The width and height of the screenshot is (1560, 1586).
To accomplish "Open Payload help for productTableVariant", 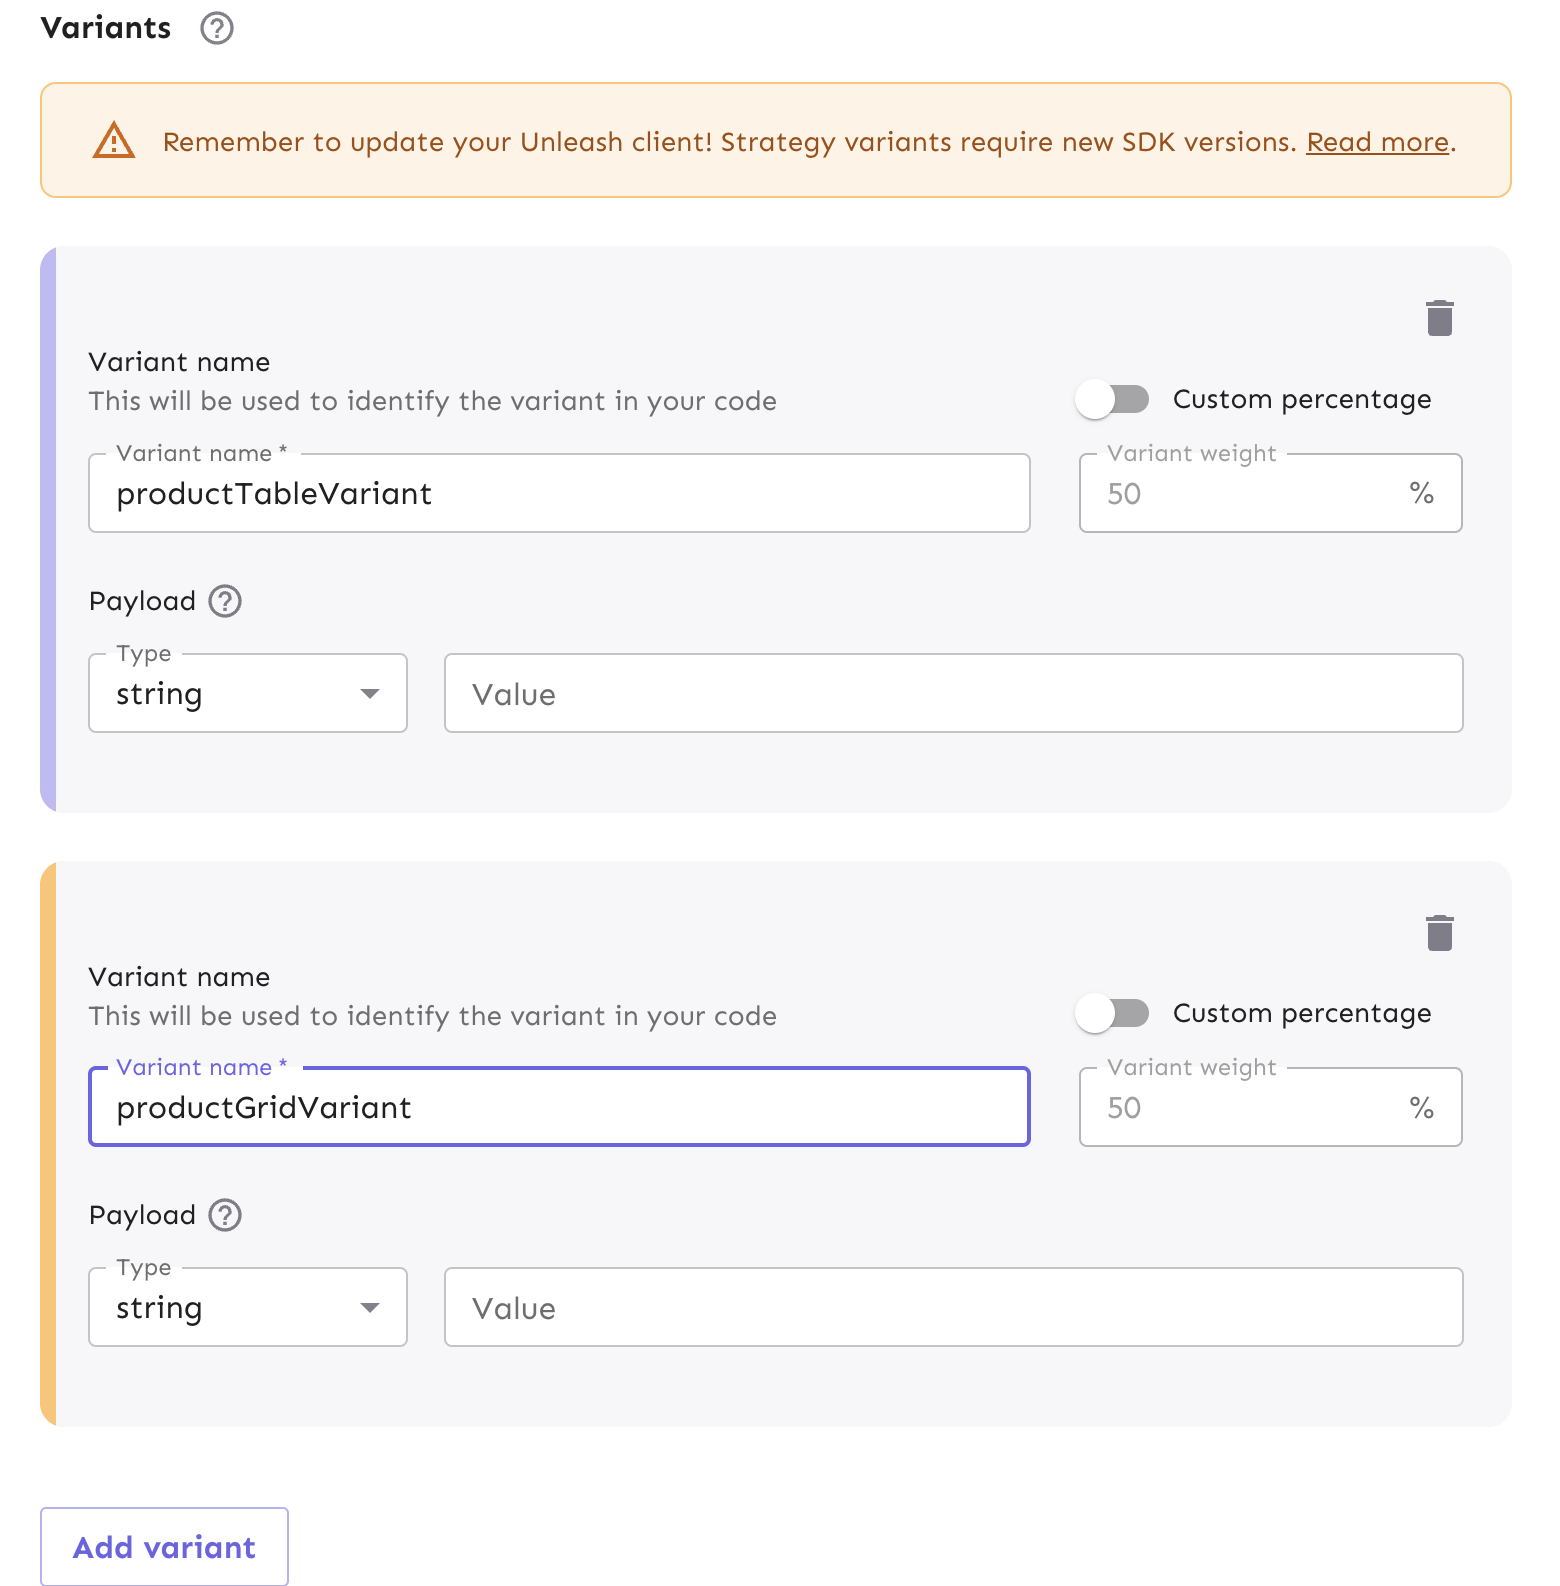I will pos(225,601).
